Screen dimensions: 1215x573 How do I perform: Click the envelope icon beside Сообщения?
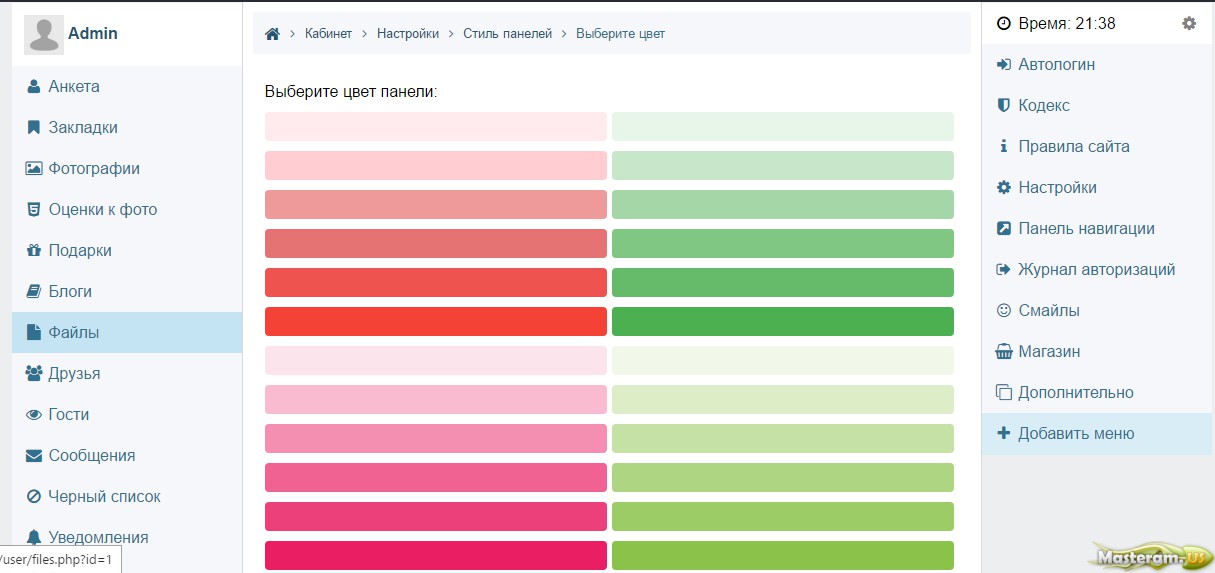click(33, 455)
